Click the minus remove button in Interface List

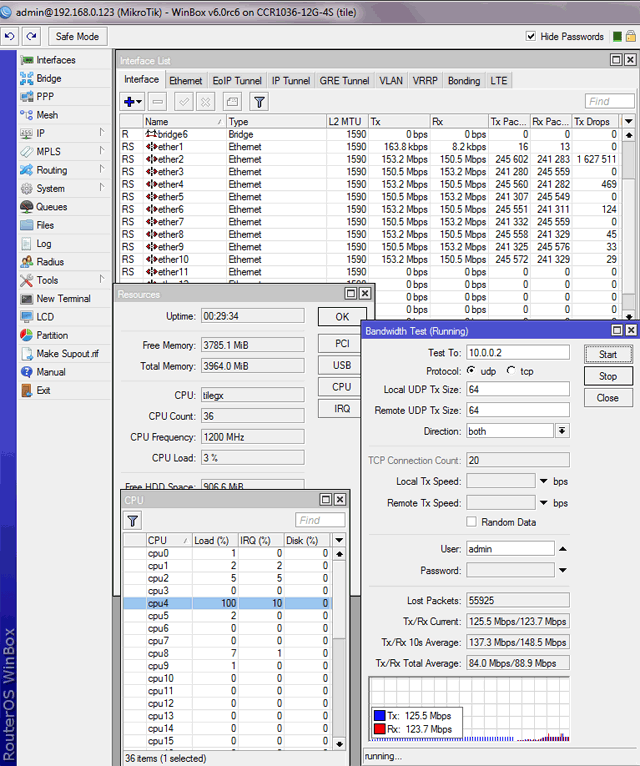(157, 102)
